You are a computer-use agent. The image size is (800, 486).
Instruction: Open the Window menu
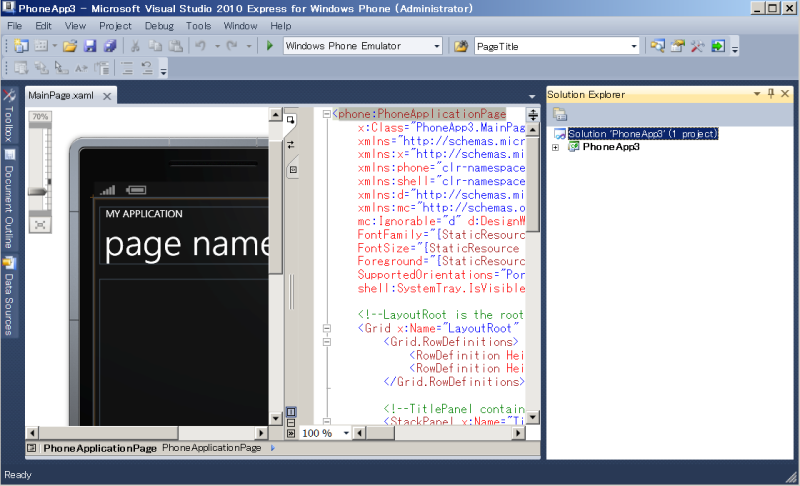pos(240,26)
